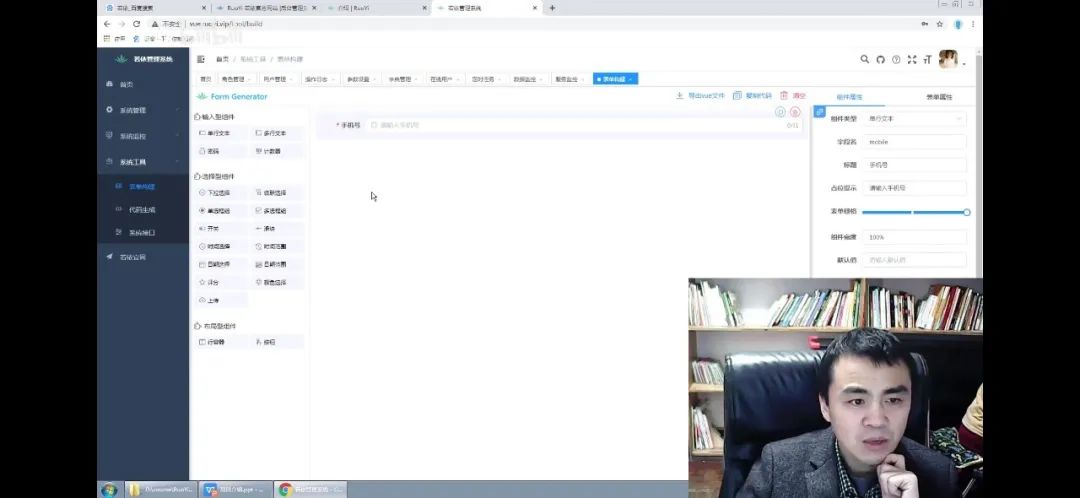Add a 滑块 slider component
This screenshot has height=498, width=1080.
[x=276, y=228]
